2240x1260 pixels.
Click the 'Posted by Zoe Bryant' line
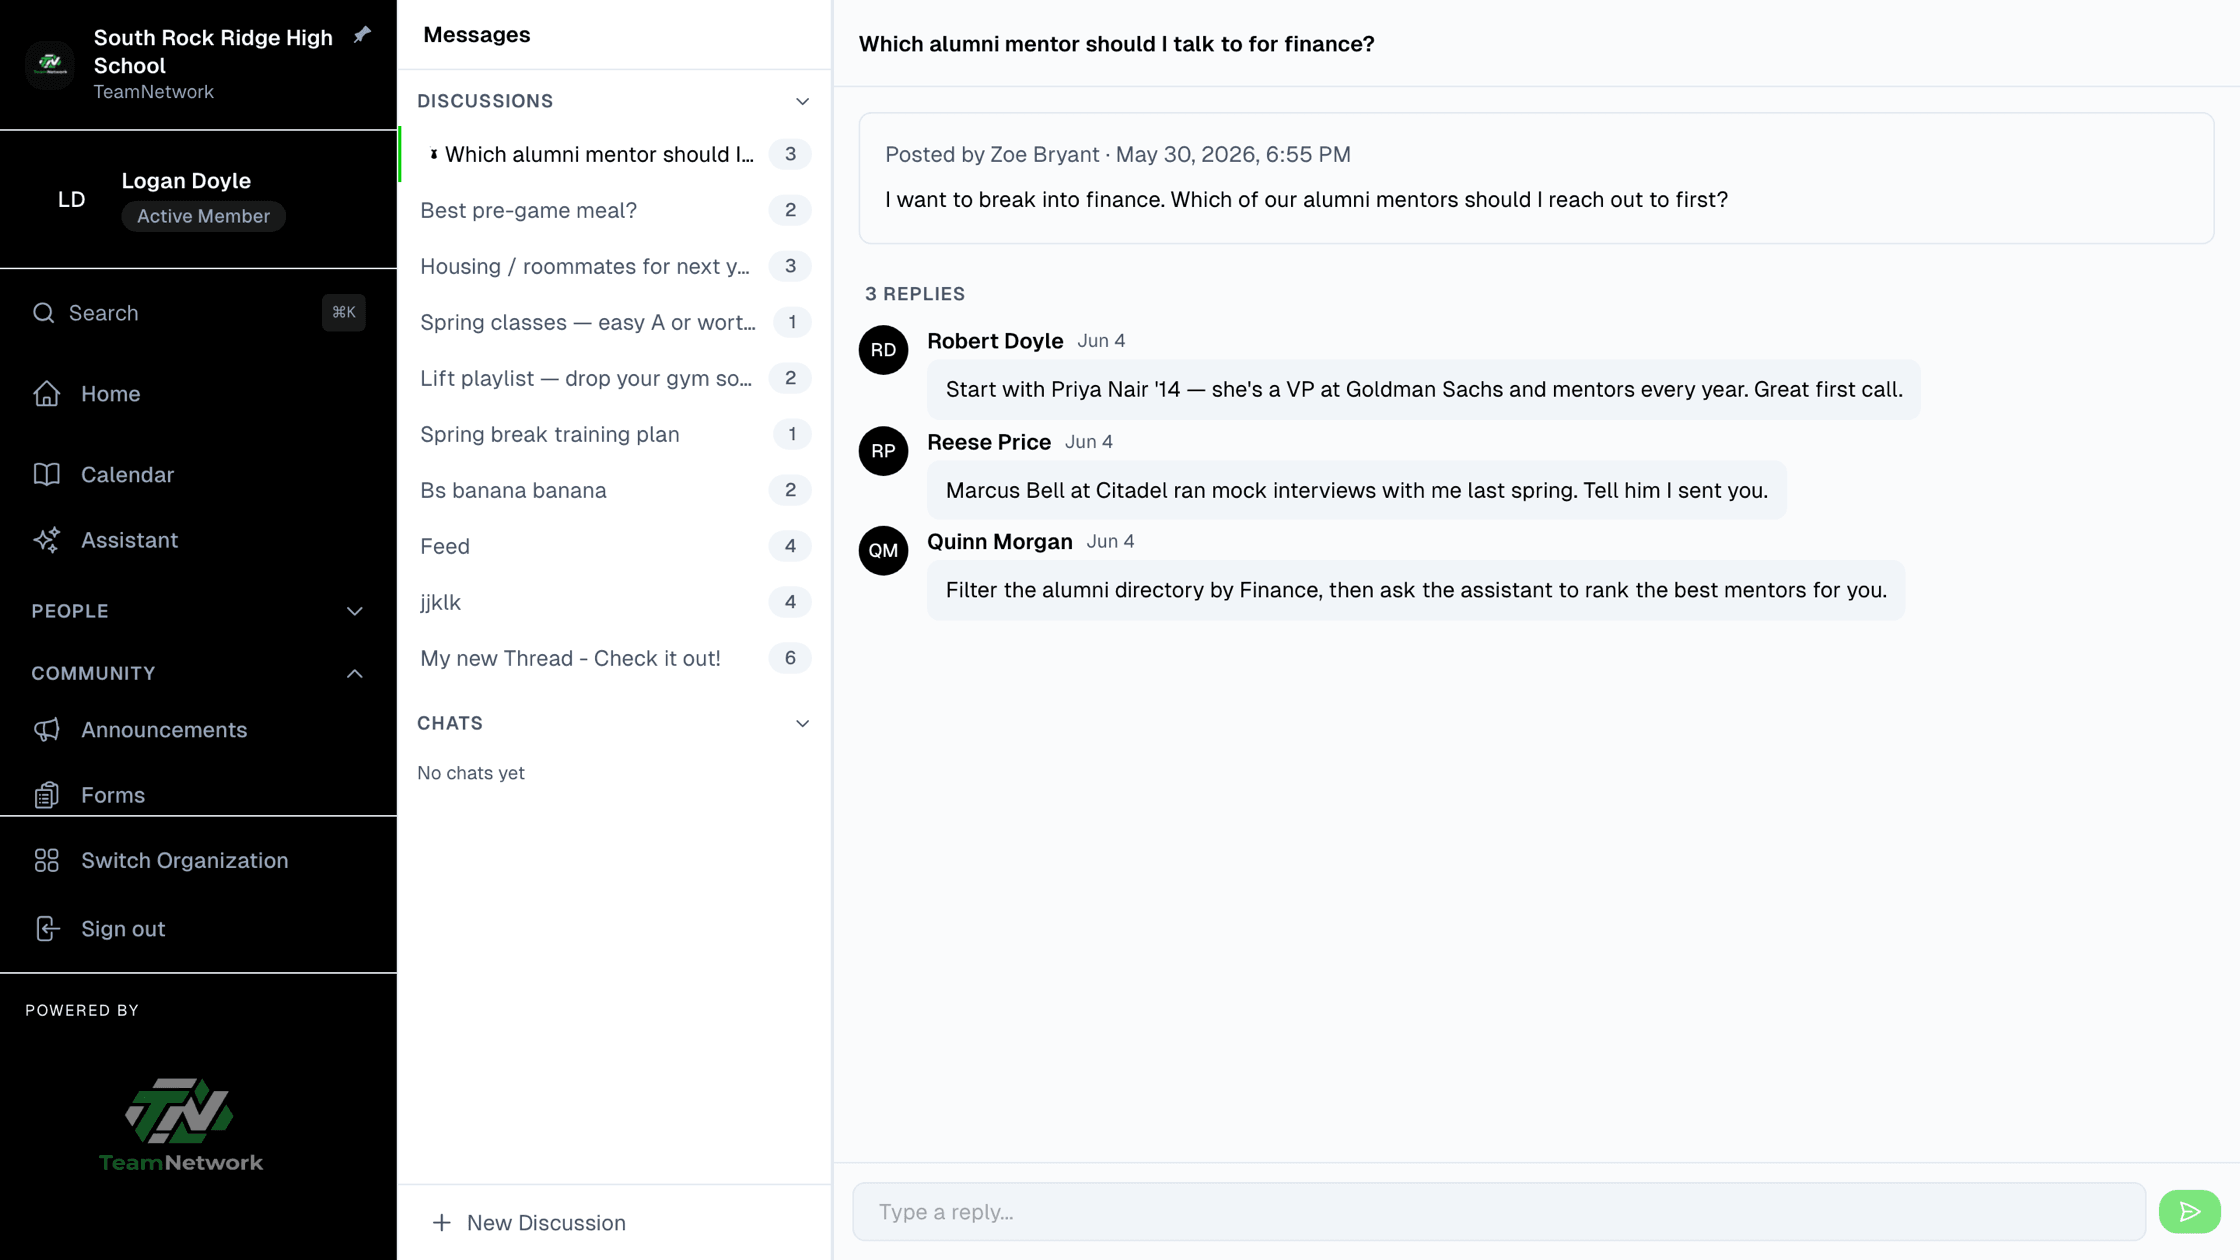coord(1117,154)
